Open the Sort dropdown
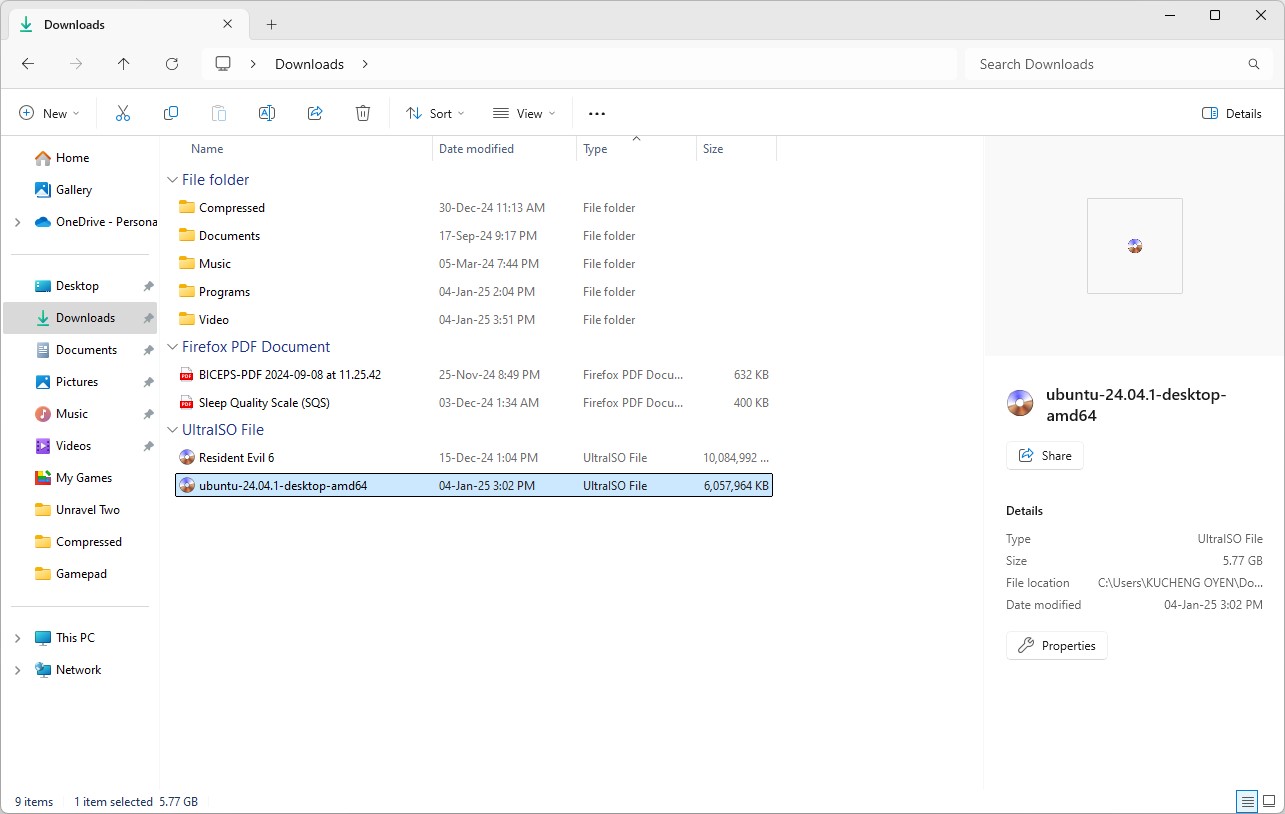 tap(435, 114)
